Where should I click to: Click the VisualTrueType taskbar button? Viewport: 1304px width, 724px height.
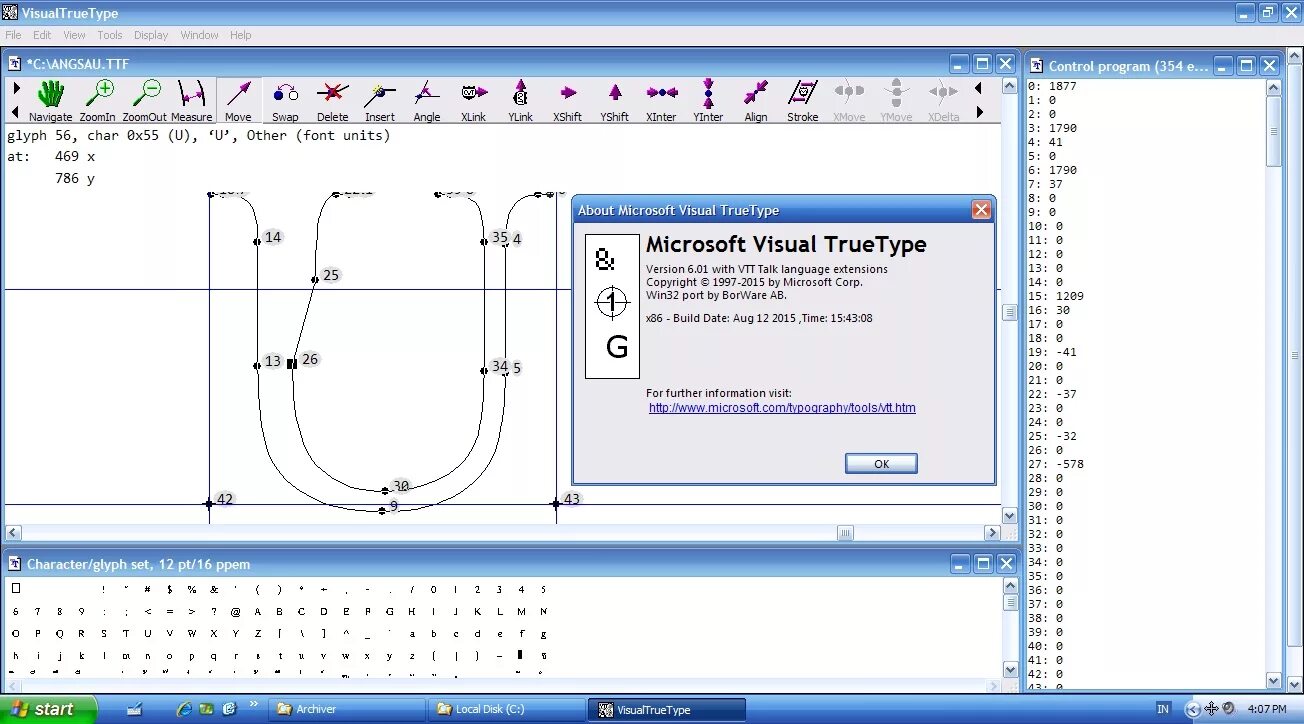point(667,709)
